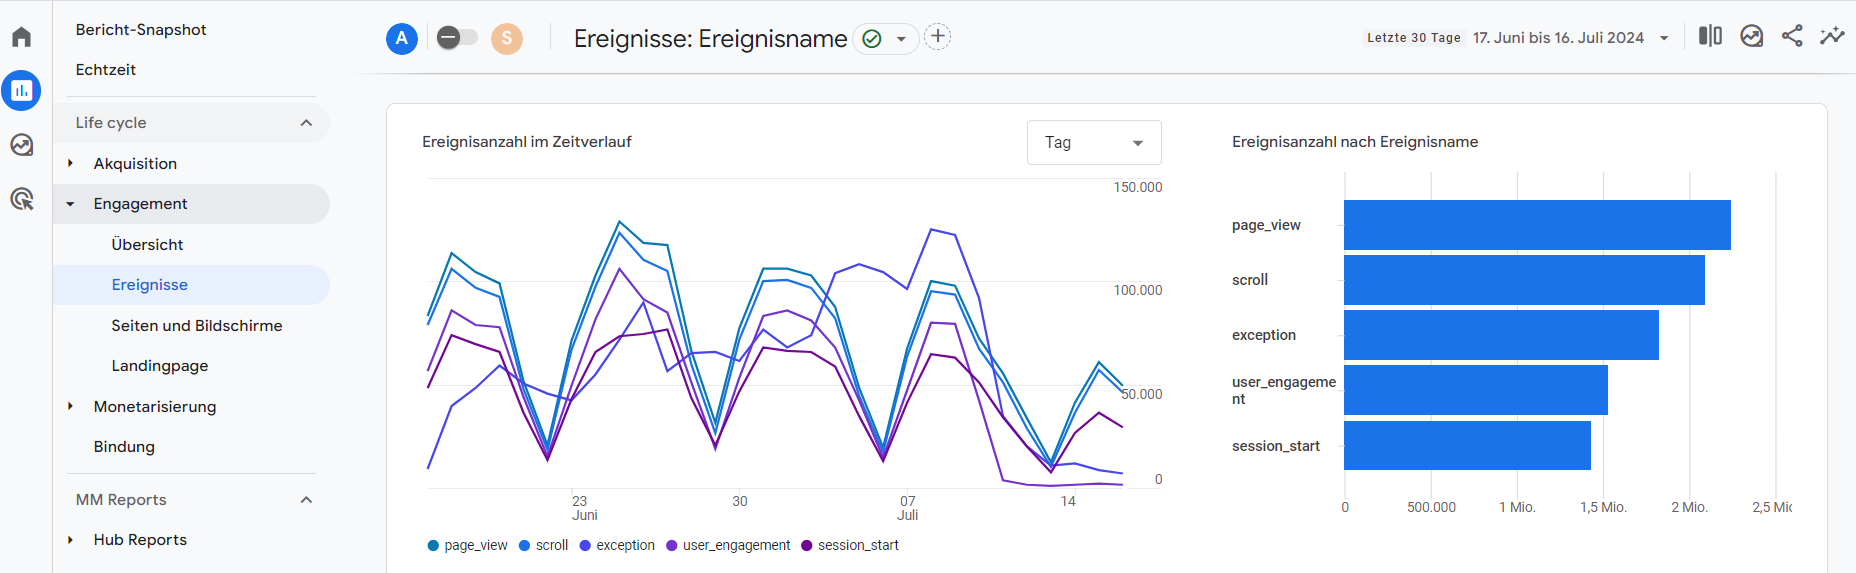1856x573 pixels.
Task: Open Seiten und Bildschirme report
Action: coord(197,326)
